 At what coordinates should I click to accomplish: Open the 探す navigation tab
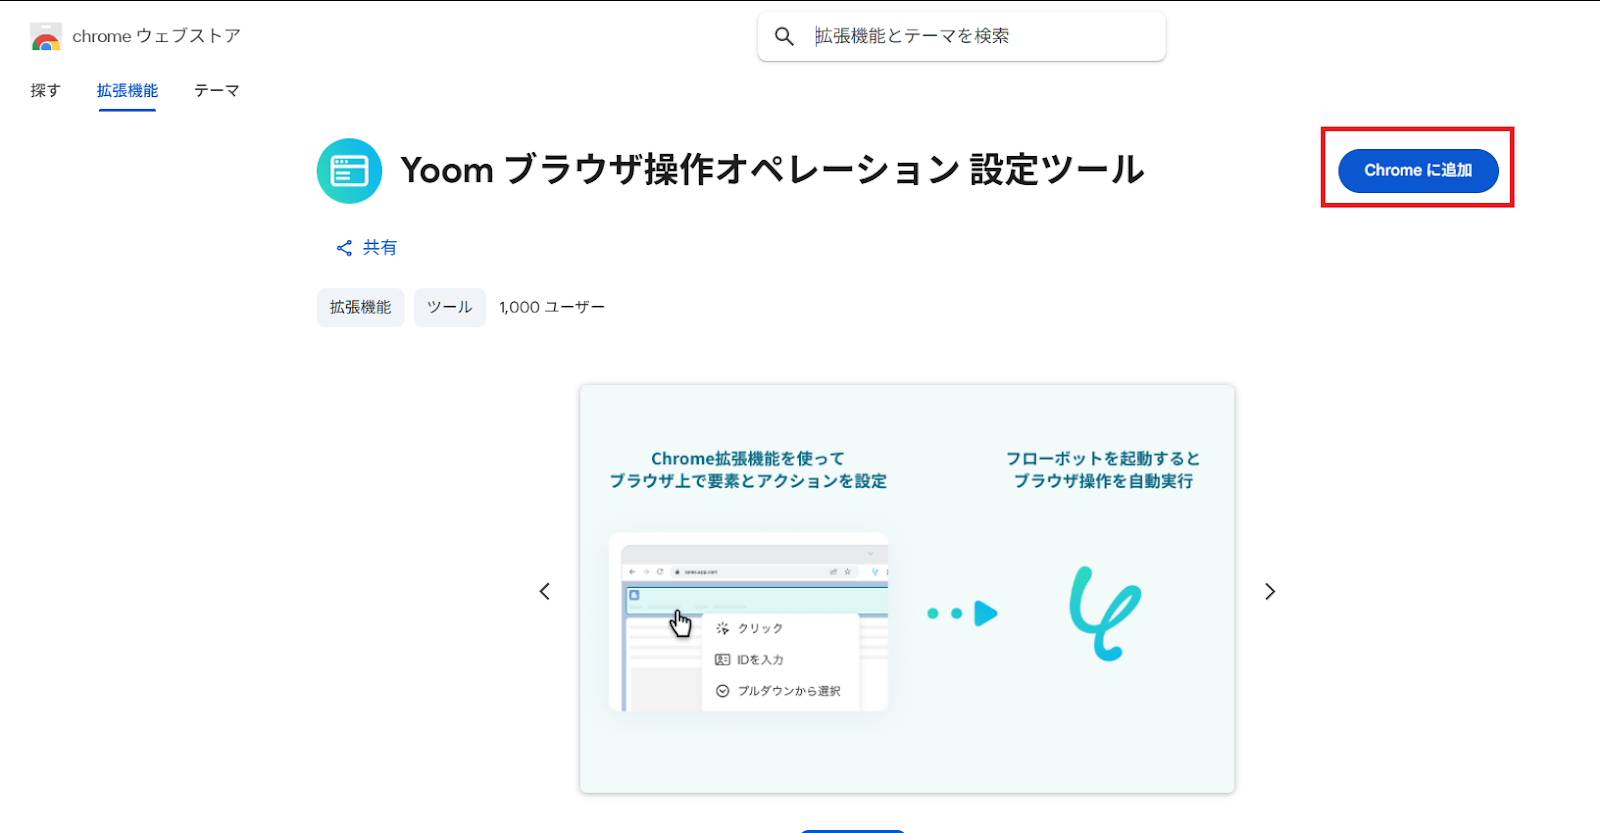(x=45, y=90)
